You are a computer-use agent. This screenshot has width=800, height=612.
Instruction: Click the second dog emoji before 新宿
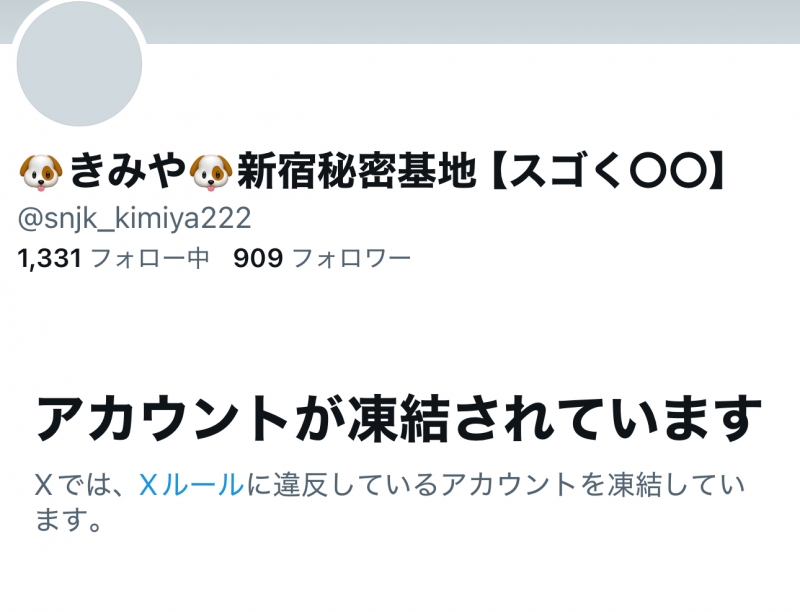(211, 173)
